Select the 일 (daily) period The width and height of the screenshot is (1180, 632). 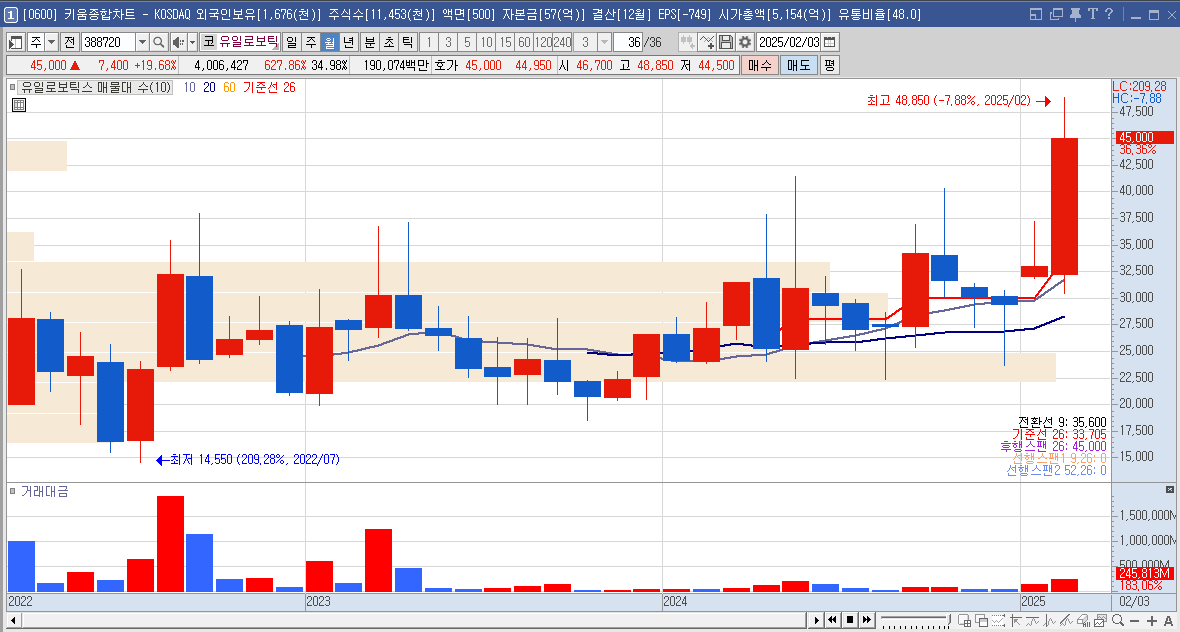(291, 42)
